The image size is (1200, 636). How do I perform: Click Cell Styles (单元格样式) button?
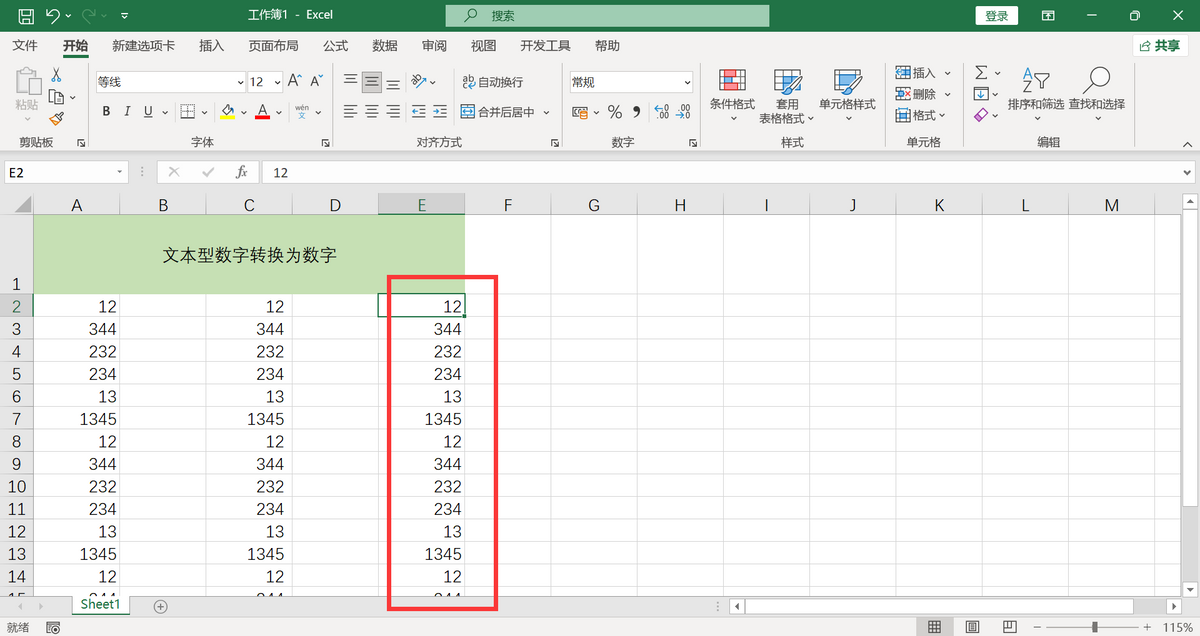[x=847, y=96]
